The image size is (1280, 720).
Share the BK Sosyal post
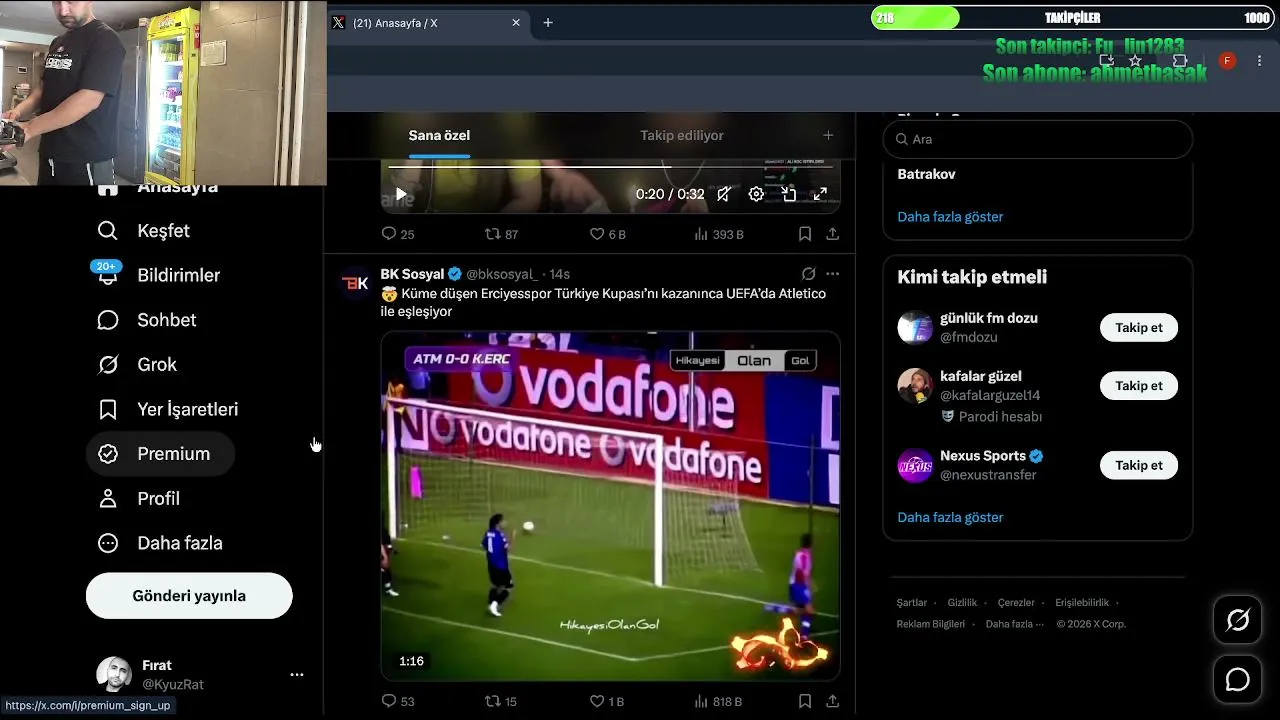(x=832, y=701)
